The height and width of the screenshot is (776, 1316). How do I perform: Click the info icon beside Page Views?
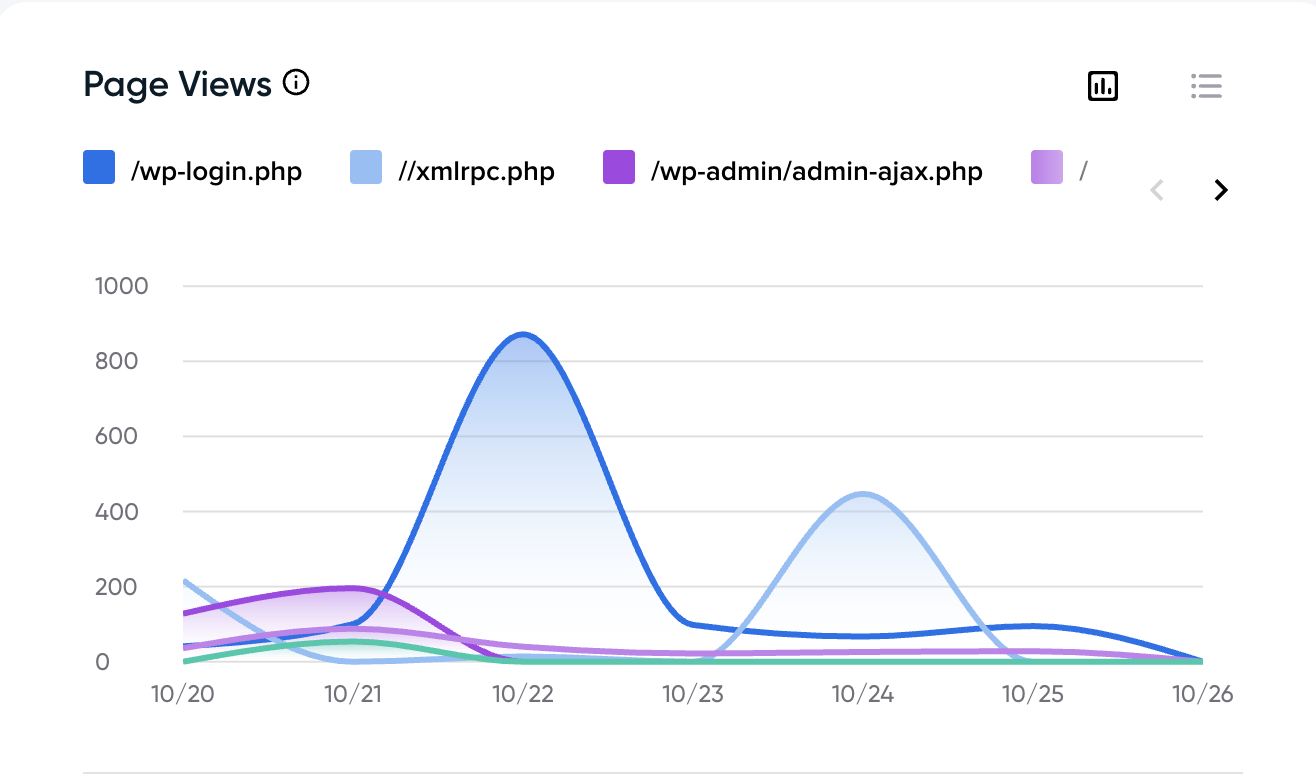pyautogui.click(x=295, y=84)
